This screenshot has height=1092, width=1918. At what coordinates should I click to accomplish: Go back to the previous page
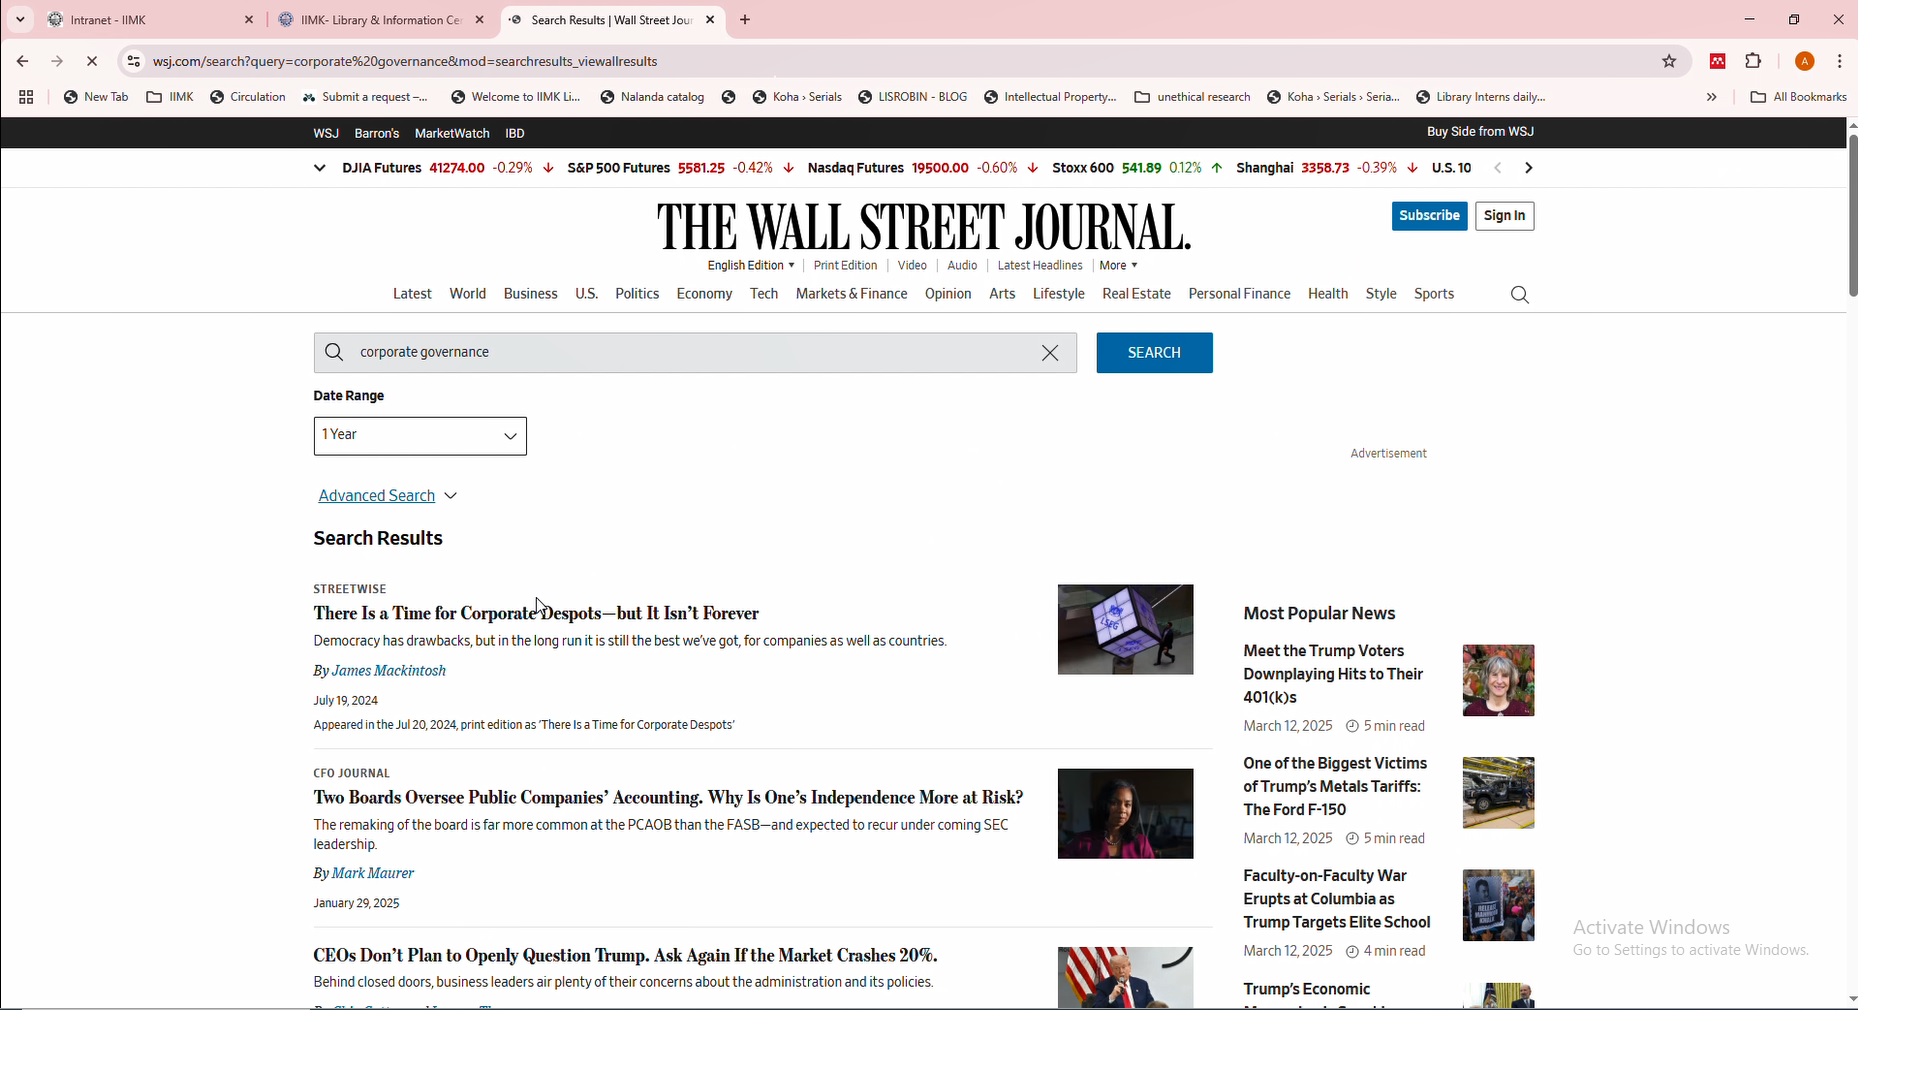pyautogui.click(x=22, y=62)
